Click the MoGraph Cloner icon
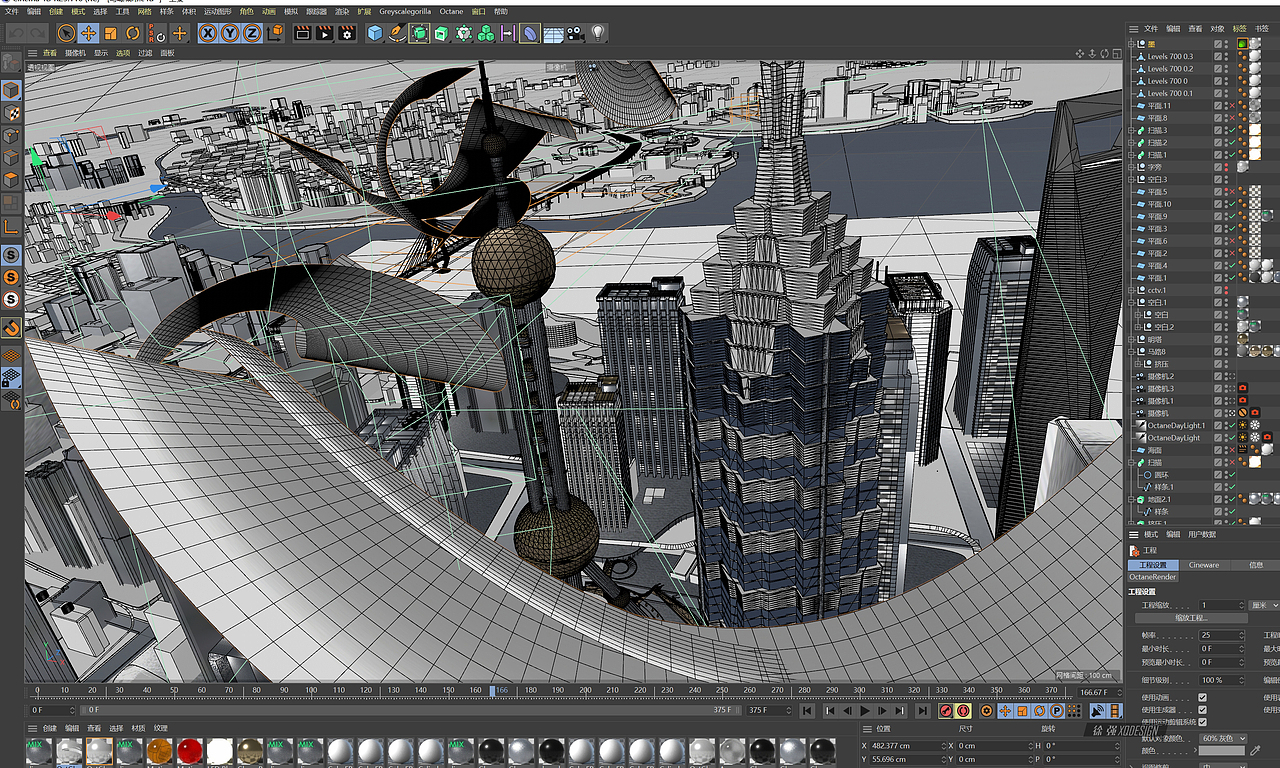Screen dimensions: 1280x768 coord(485,33)
